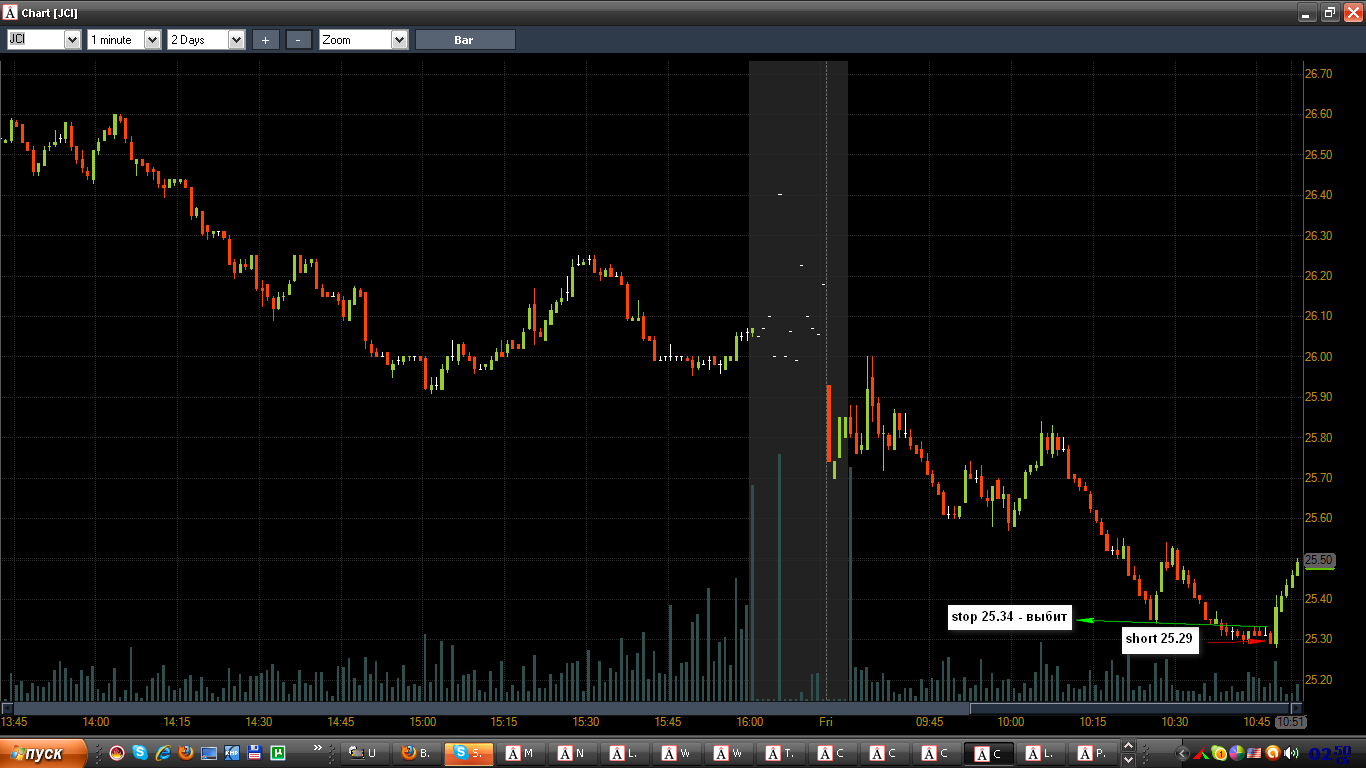Click the 15:30 time axis label
Viewport: 1366px width, 768px height.
click(x=586, y=721)
